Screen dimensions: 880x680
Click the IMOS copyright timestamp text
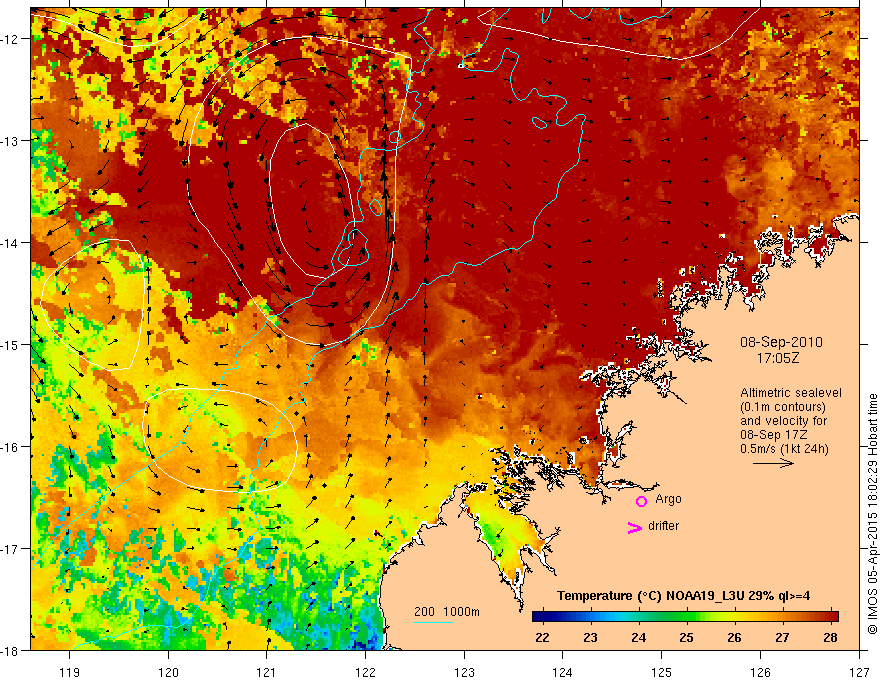click(x=873, y=514)
